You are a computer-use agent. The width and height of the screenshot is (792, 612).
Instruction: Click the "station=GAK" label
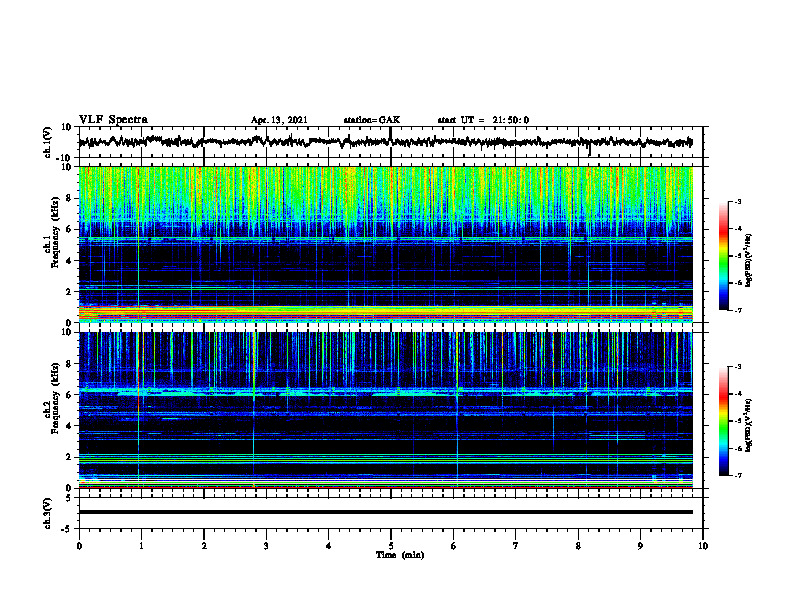pos(372,120)
